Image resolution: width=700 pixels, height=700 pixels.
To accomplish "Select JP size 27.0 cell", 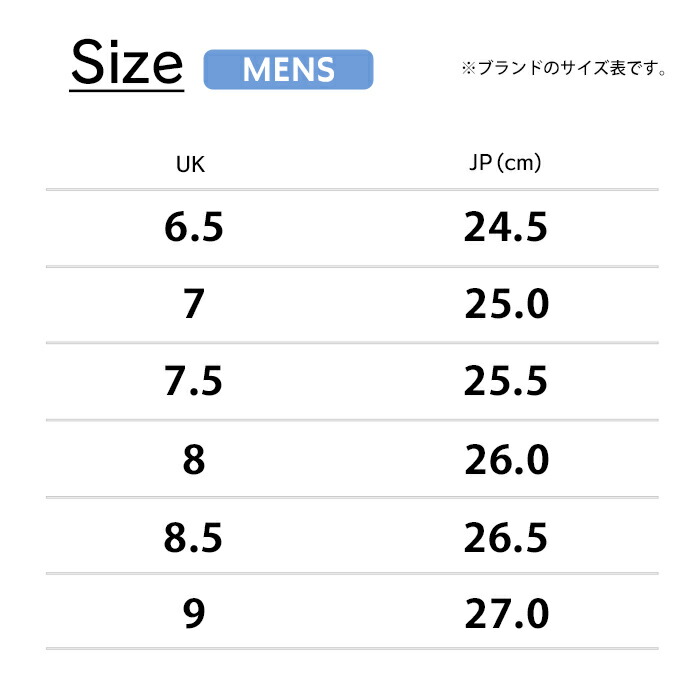I will coord(506,613).
